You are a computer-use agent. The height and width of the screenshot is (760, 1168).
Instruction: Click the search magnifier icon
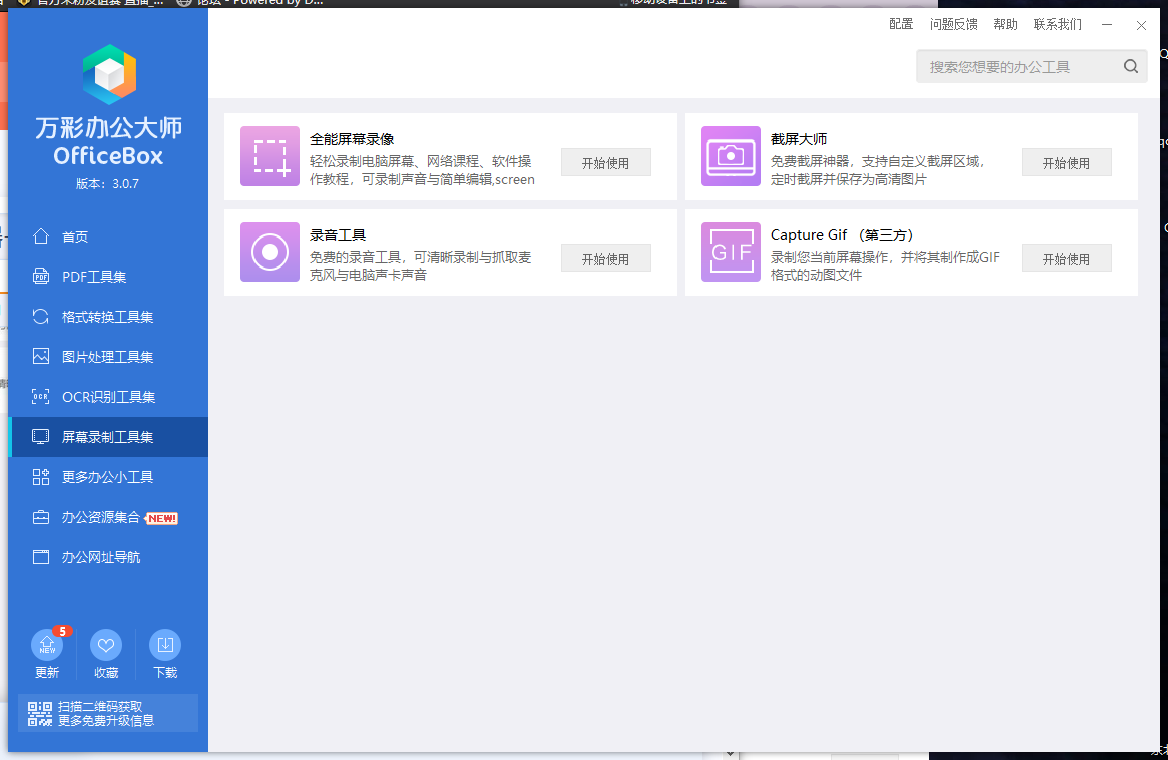coord(1131,66)
